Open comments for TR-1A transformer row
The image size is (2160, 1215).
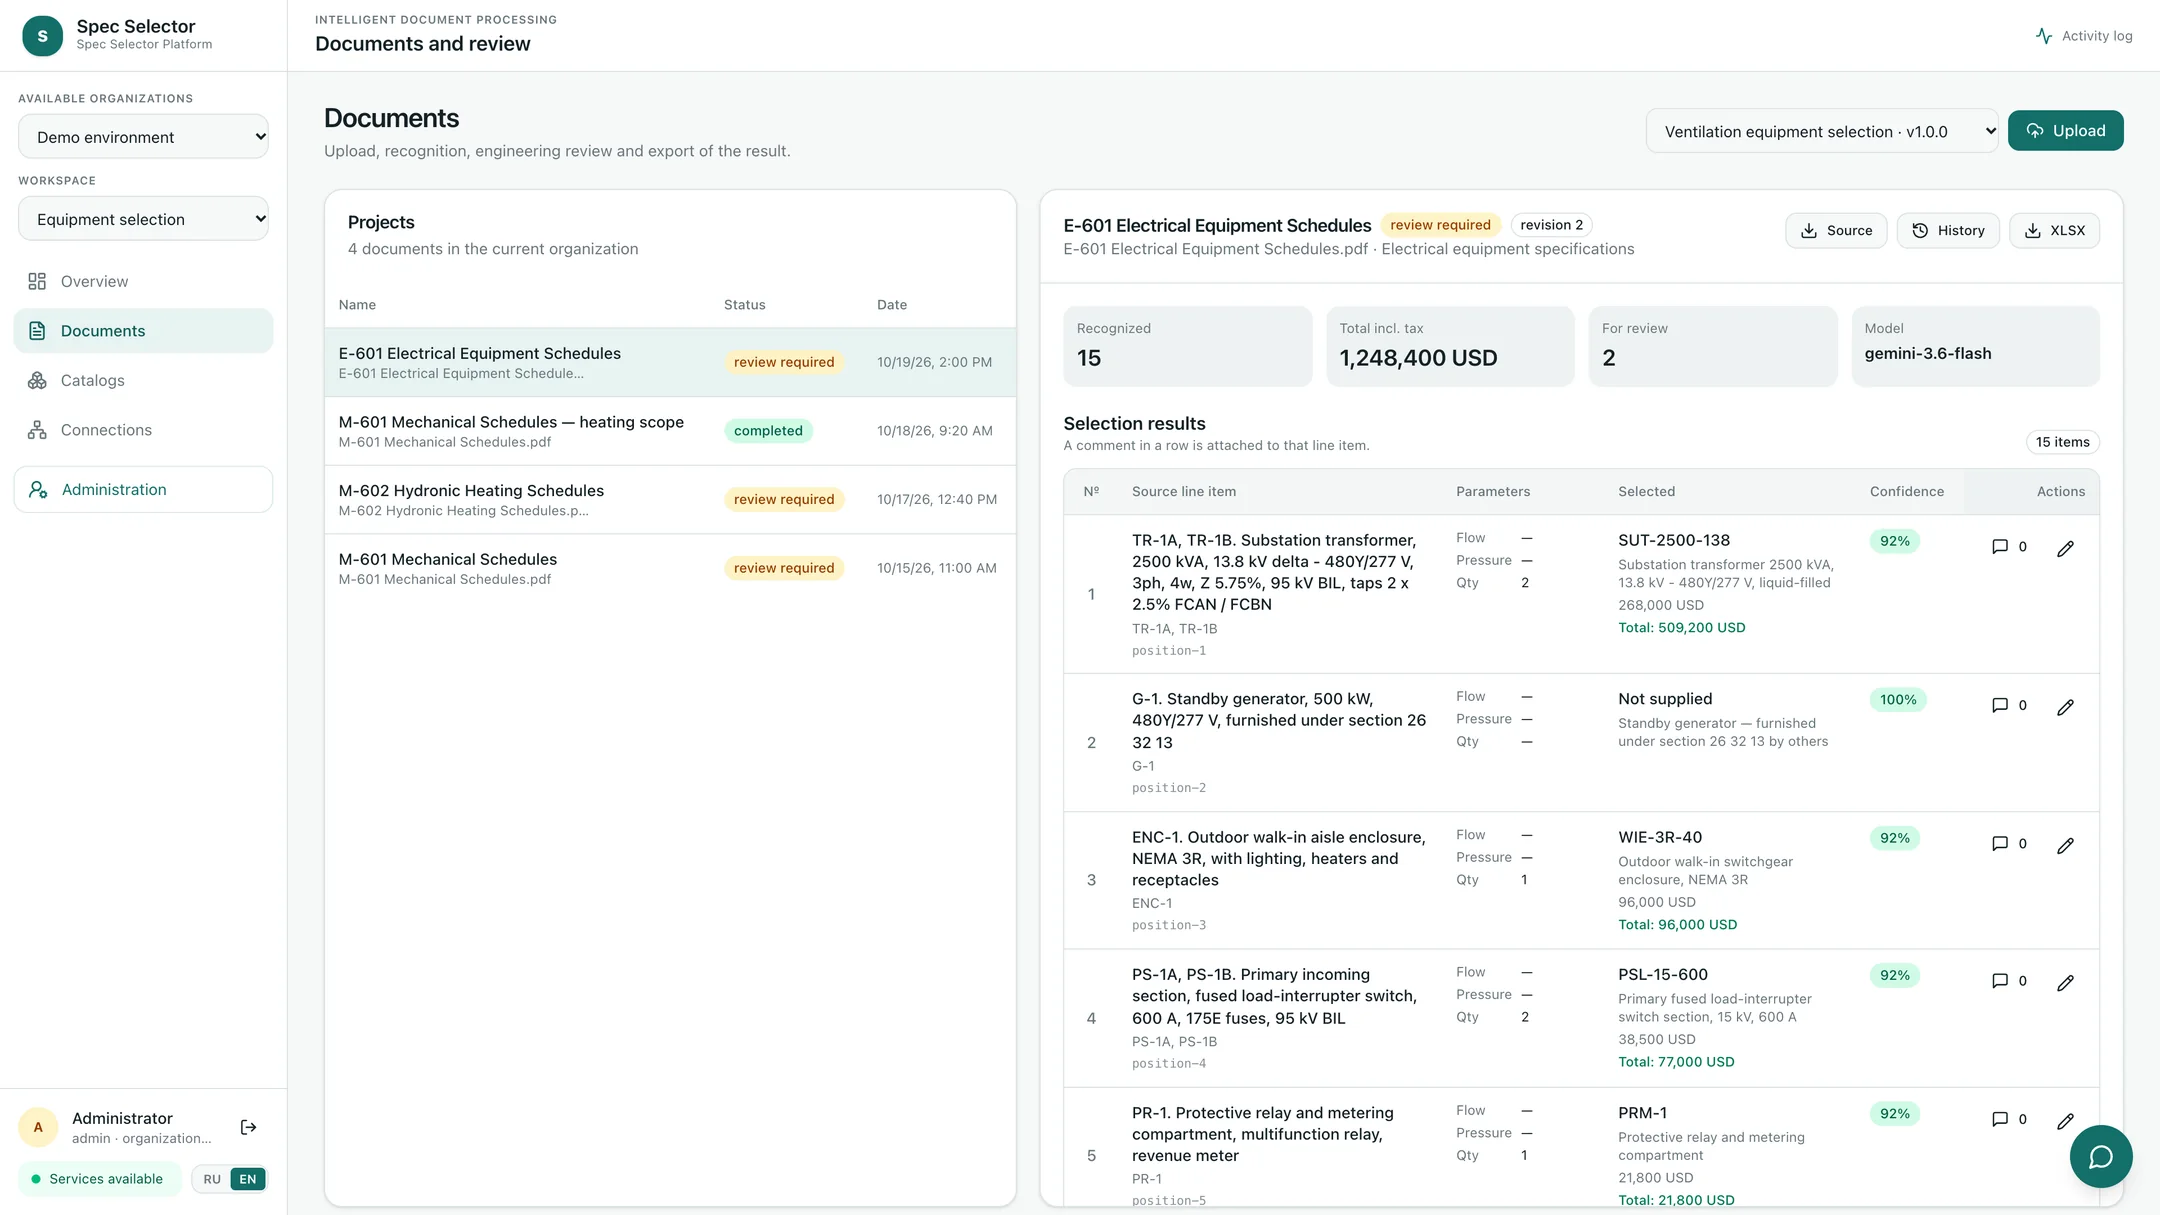2009,546
